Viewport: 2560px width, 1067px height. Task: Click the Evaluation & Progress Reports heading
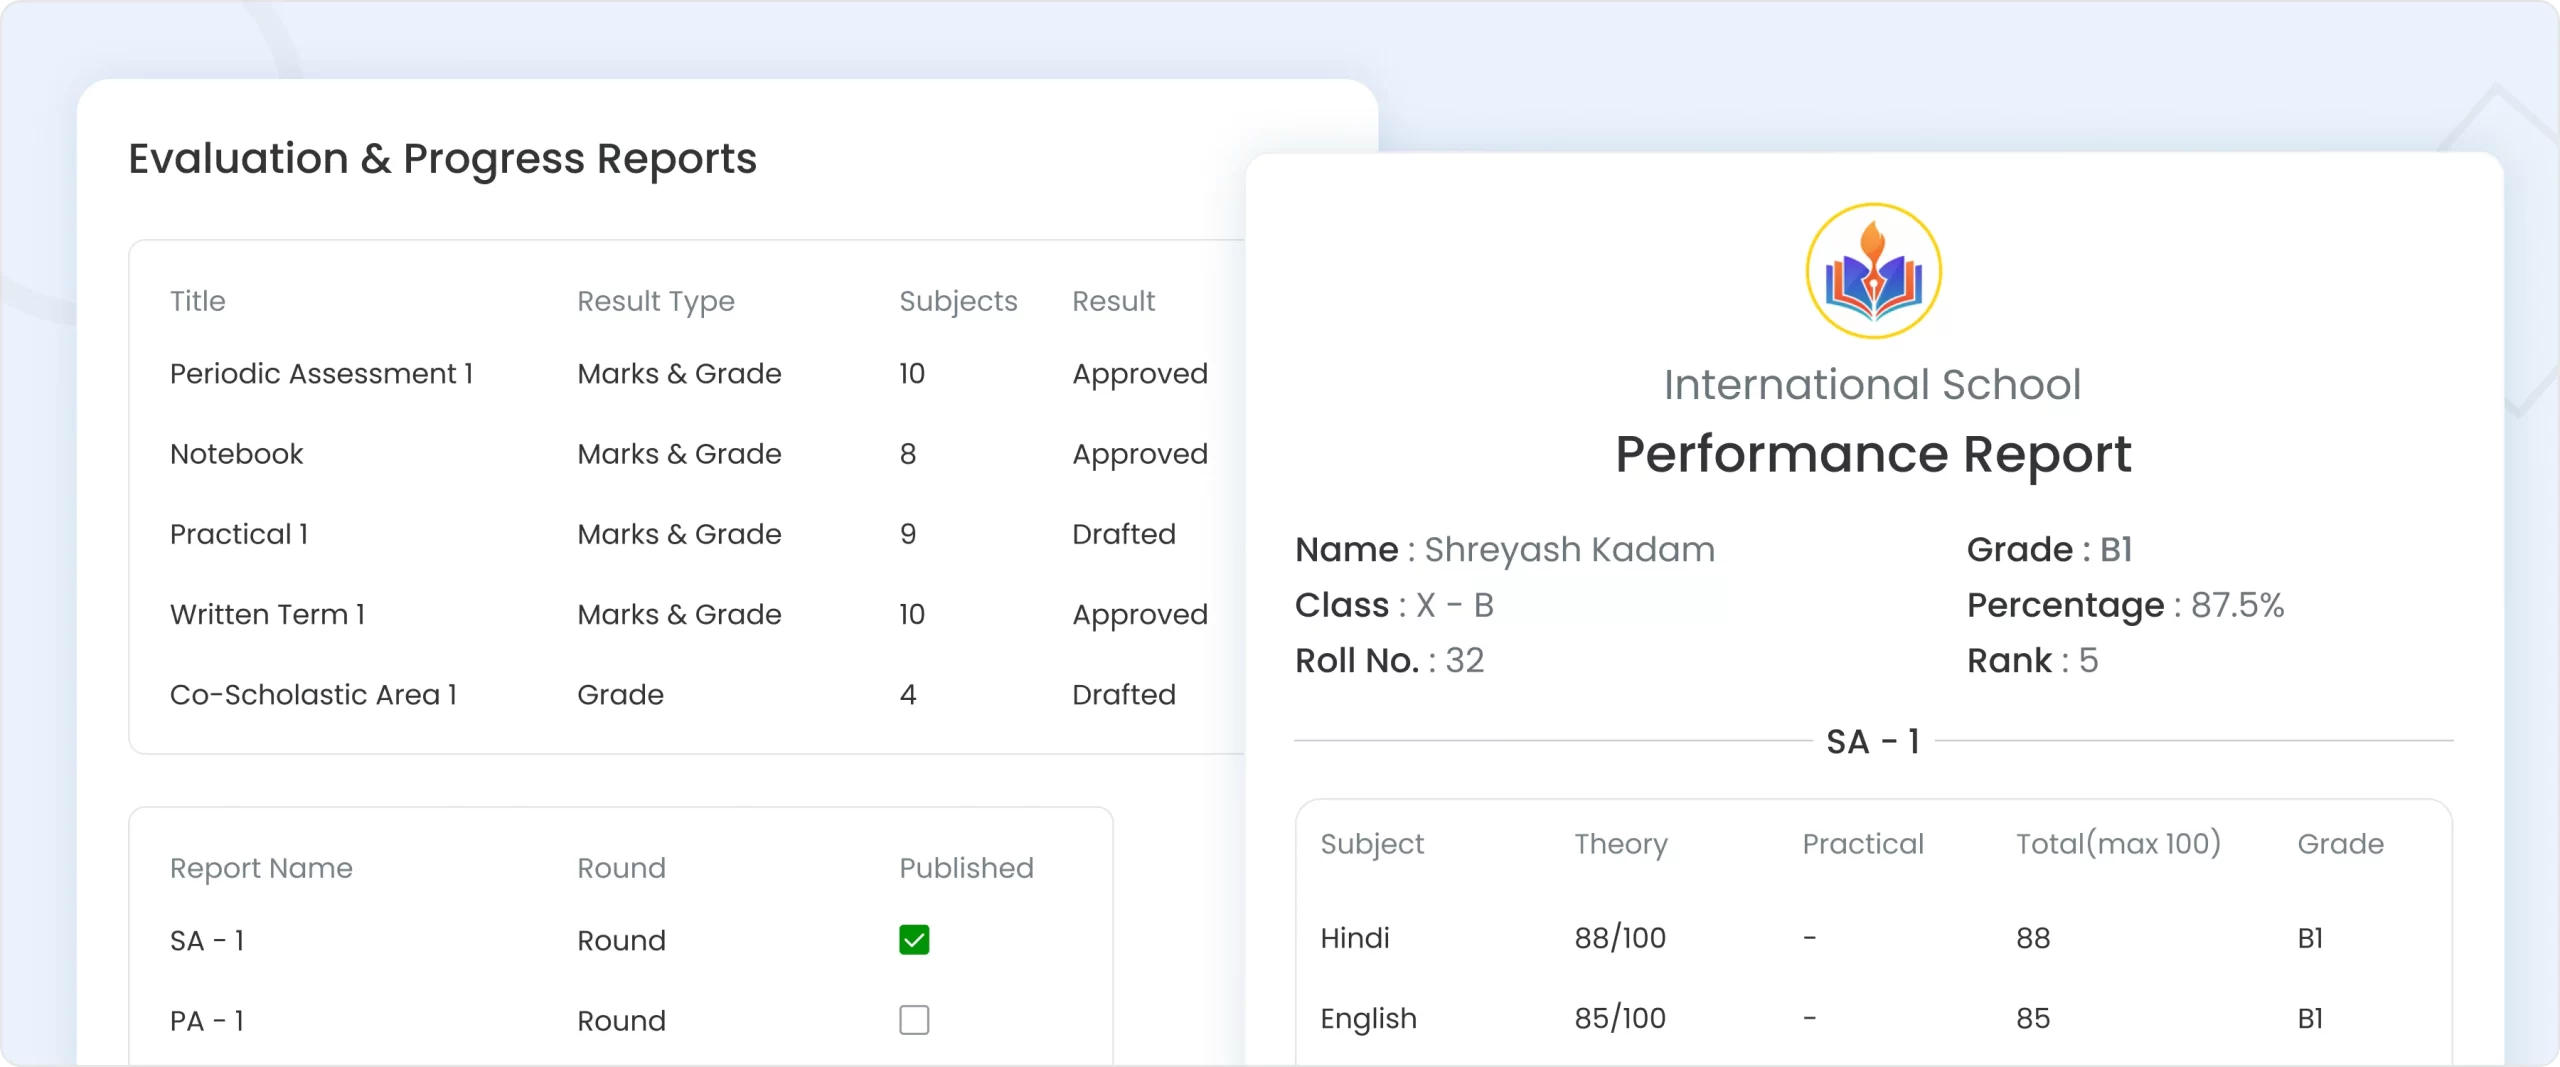tap(443, 158)
